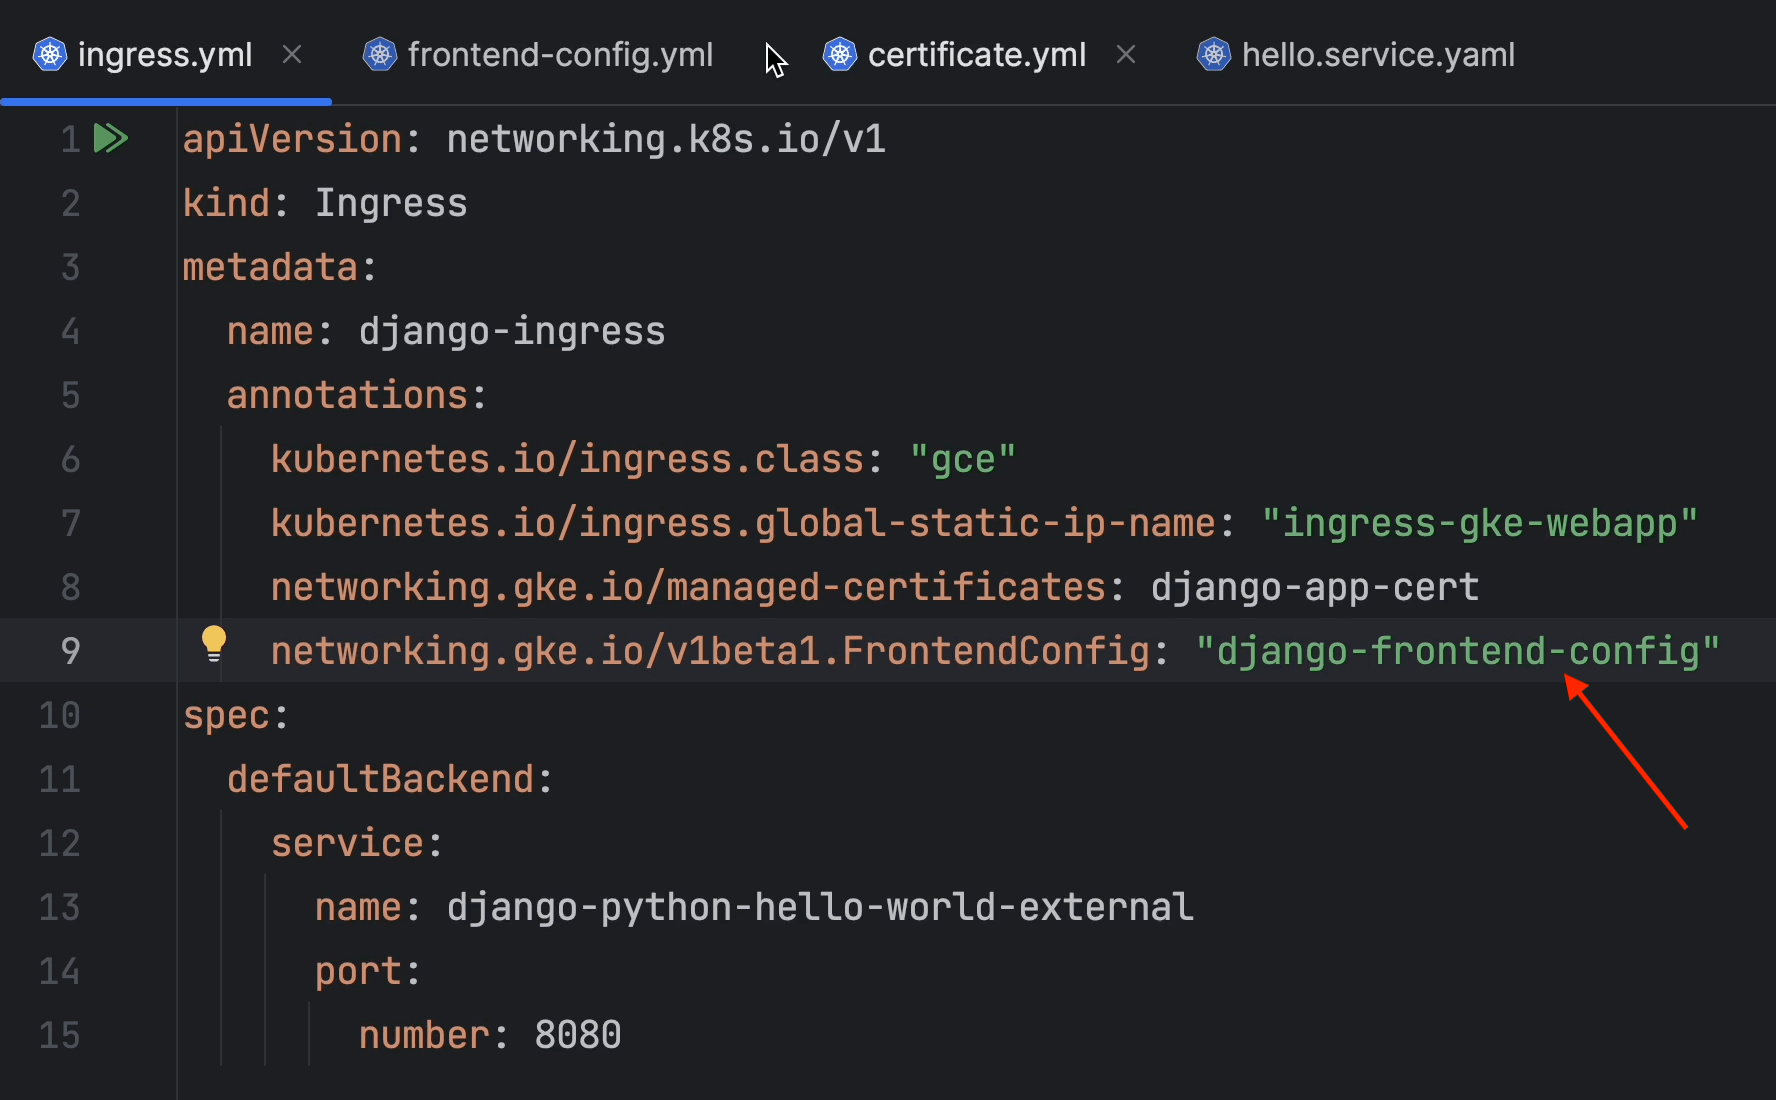Place cursor on the django-app-cert value
The image size is (1776, 1100).
tap(1314, 587)
